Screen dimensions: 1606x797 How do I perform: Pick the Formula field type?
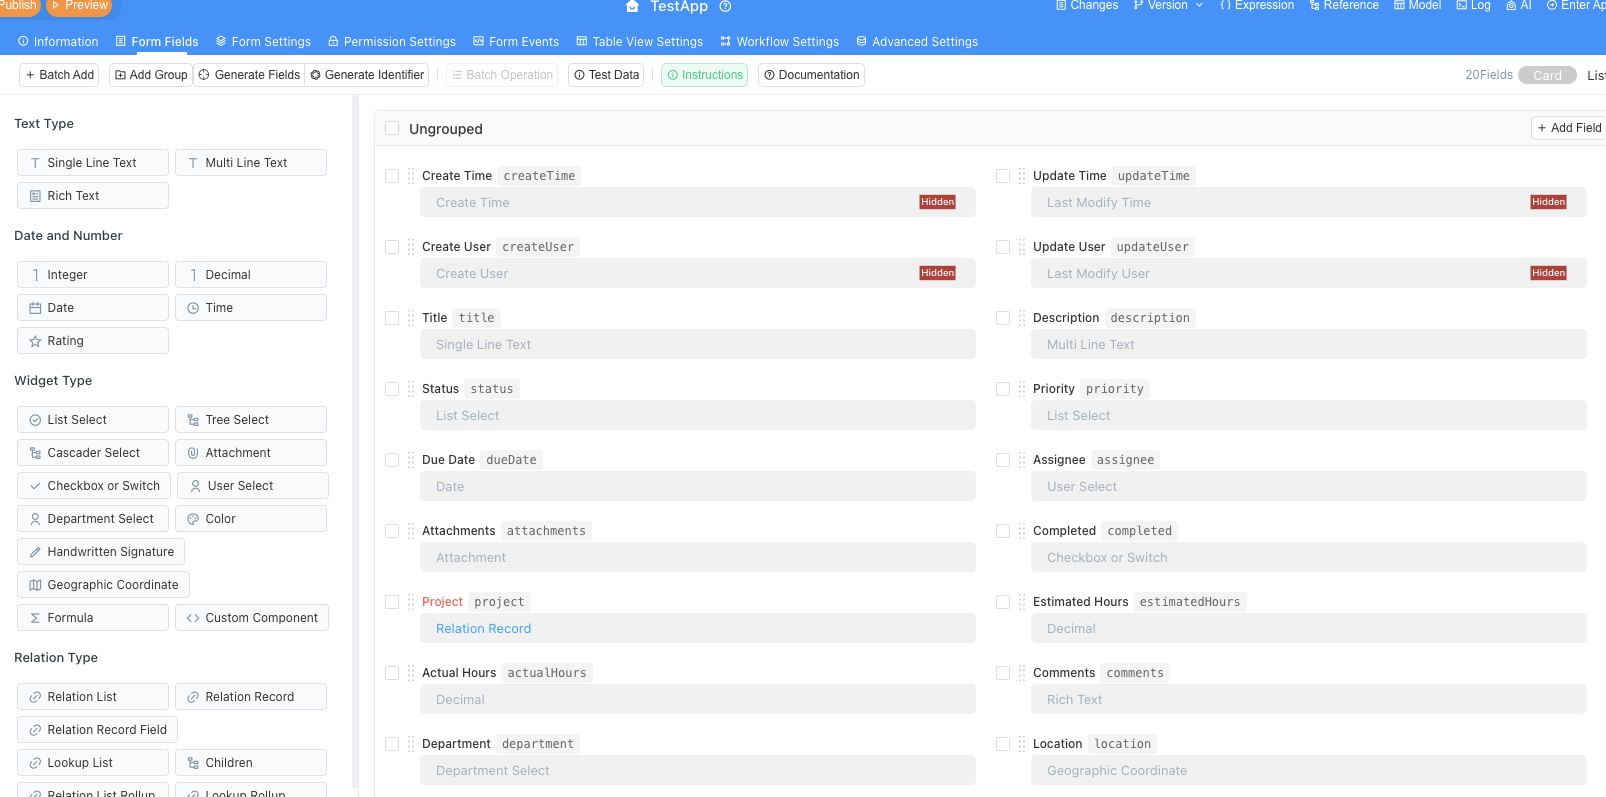click(93, 618)
